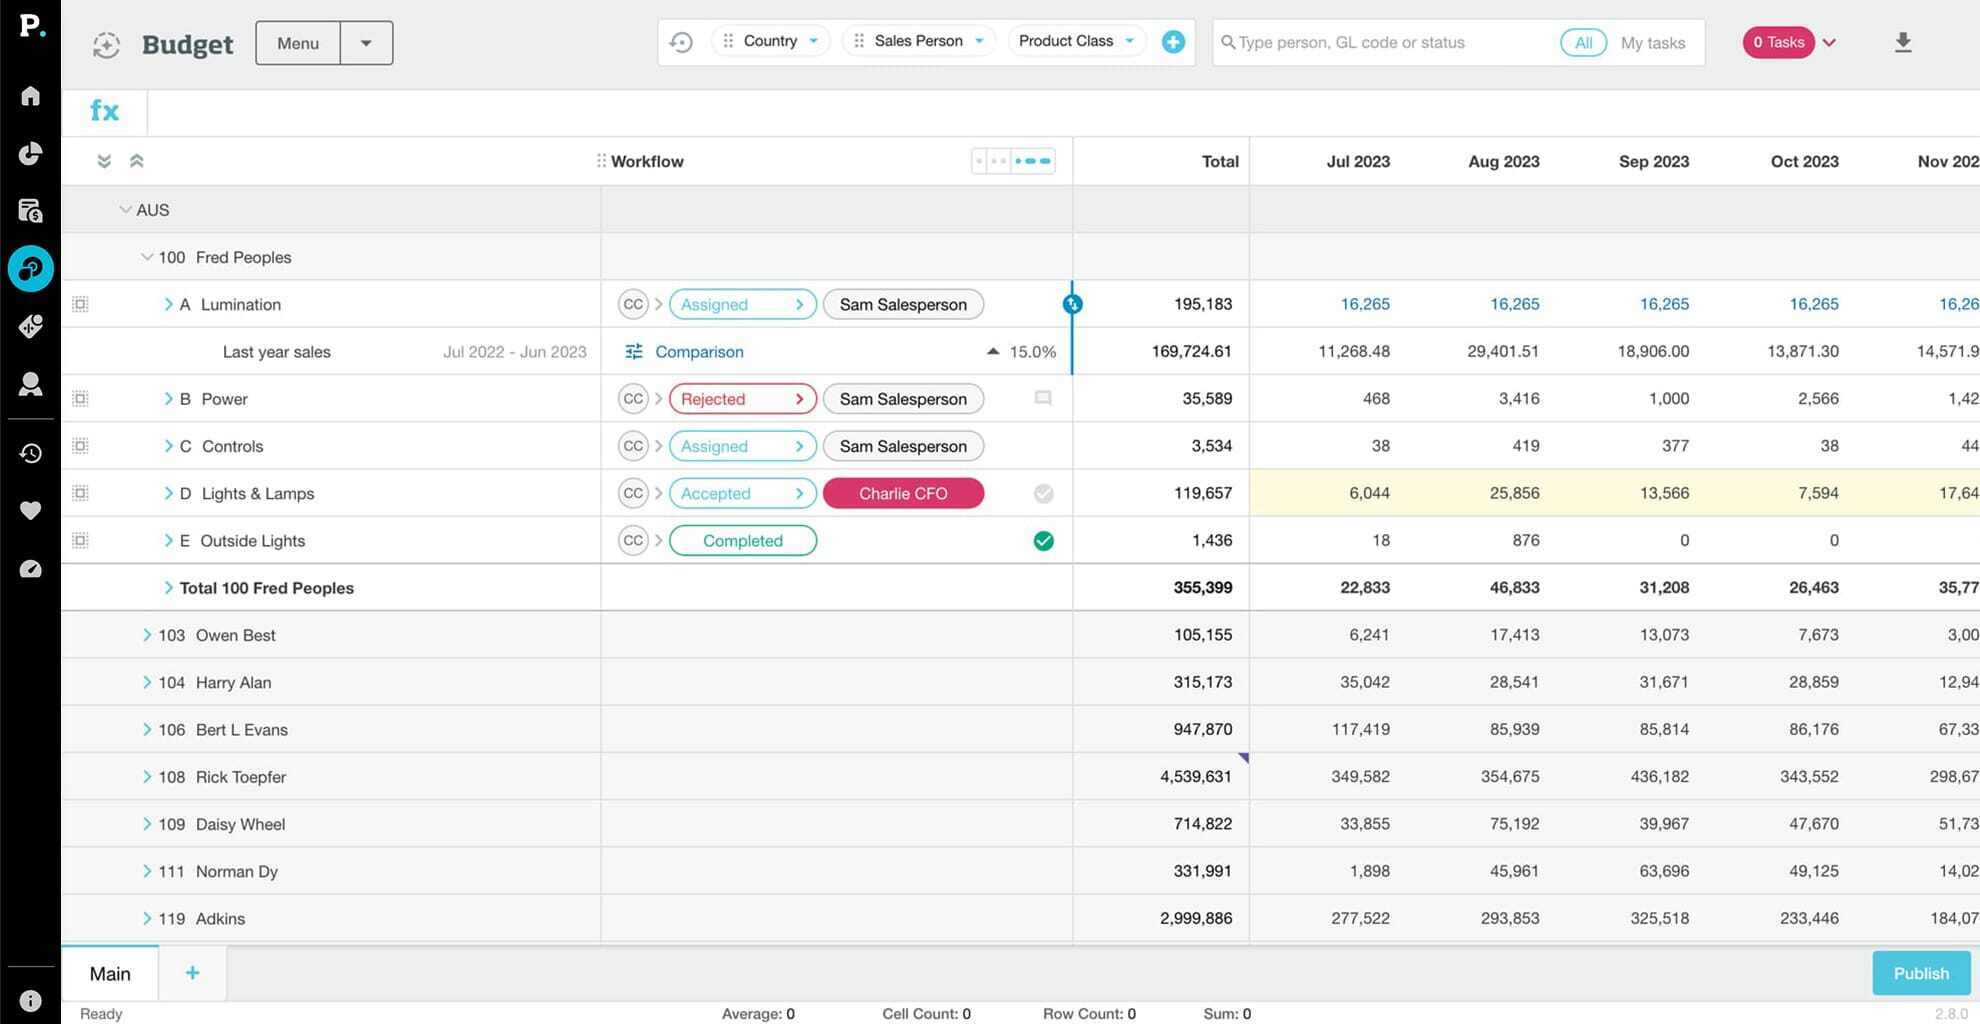Add a new sheet tab
The width and height of the screenshot is (1980, 1024).
[x=192, y=973]
